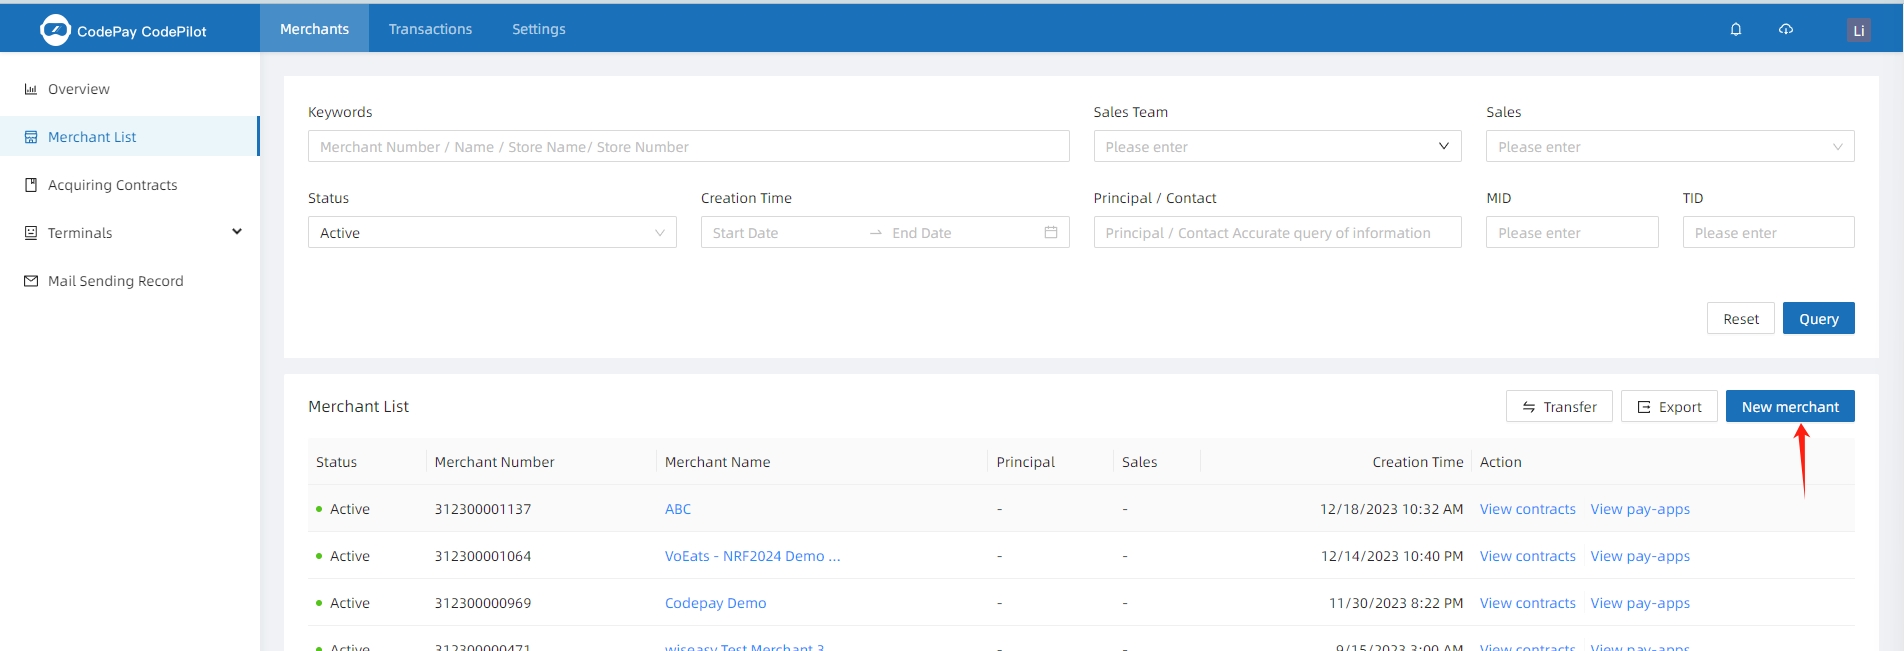
Task: Focus the MID input field
Action: (1572, 232)
